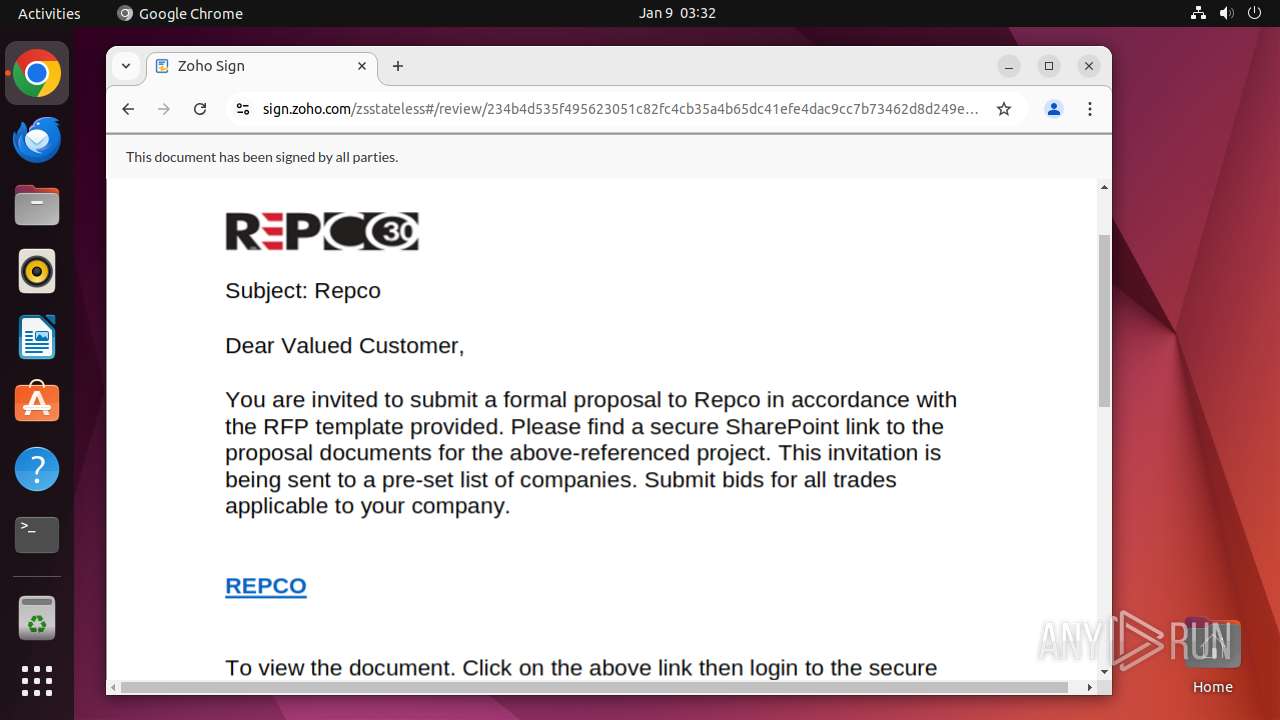
Task: Open the power icon in system menu
Action: (1254, 13)
